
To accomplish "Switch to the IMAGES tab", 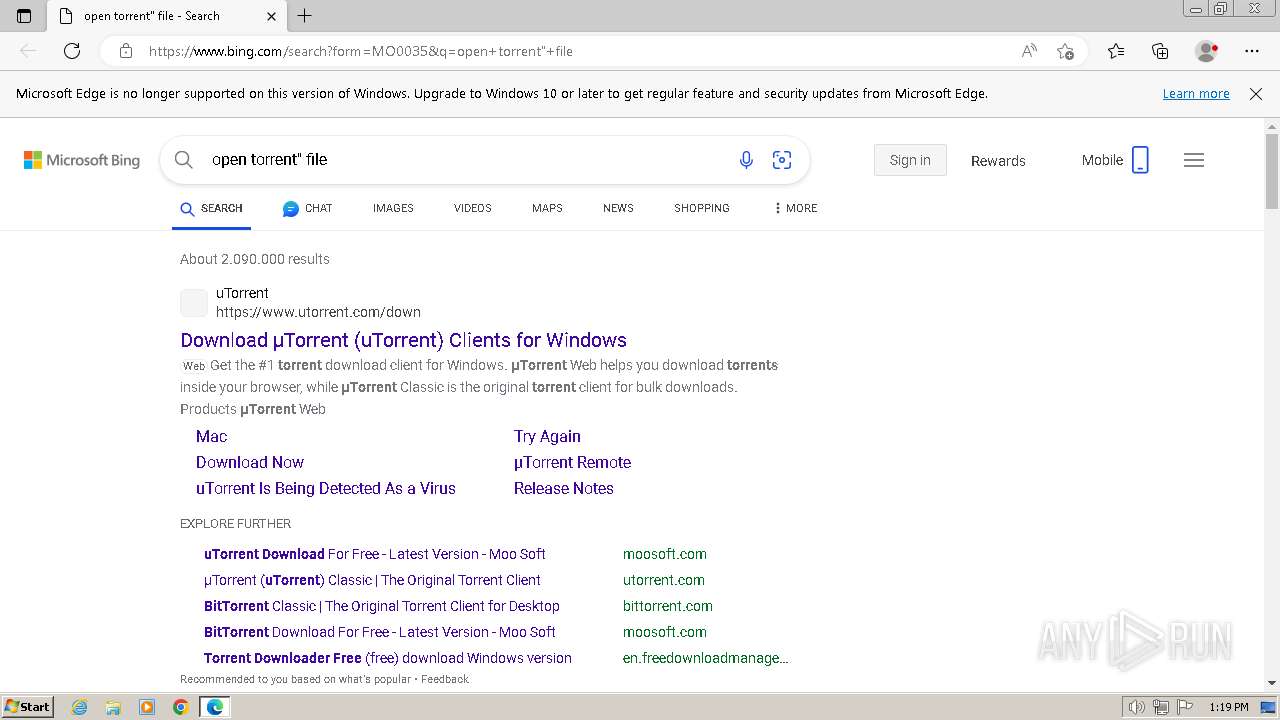I will click(393, 208).
